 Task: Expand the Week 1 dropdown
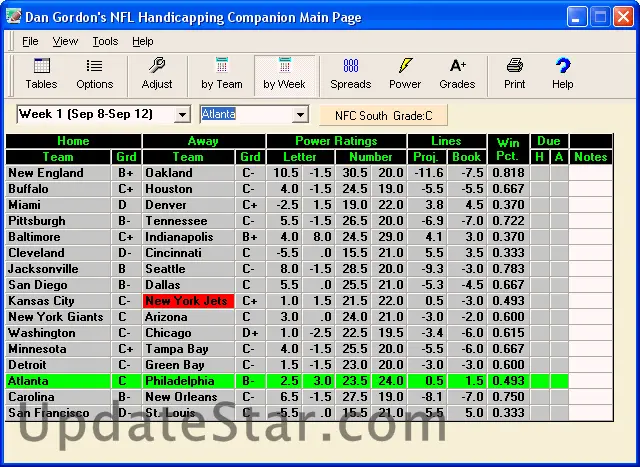click(182, 115)
